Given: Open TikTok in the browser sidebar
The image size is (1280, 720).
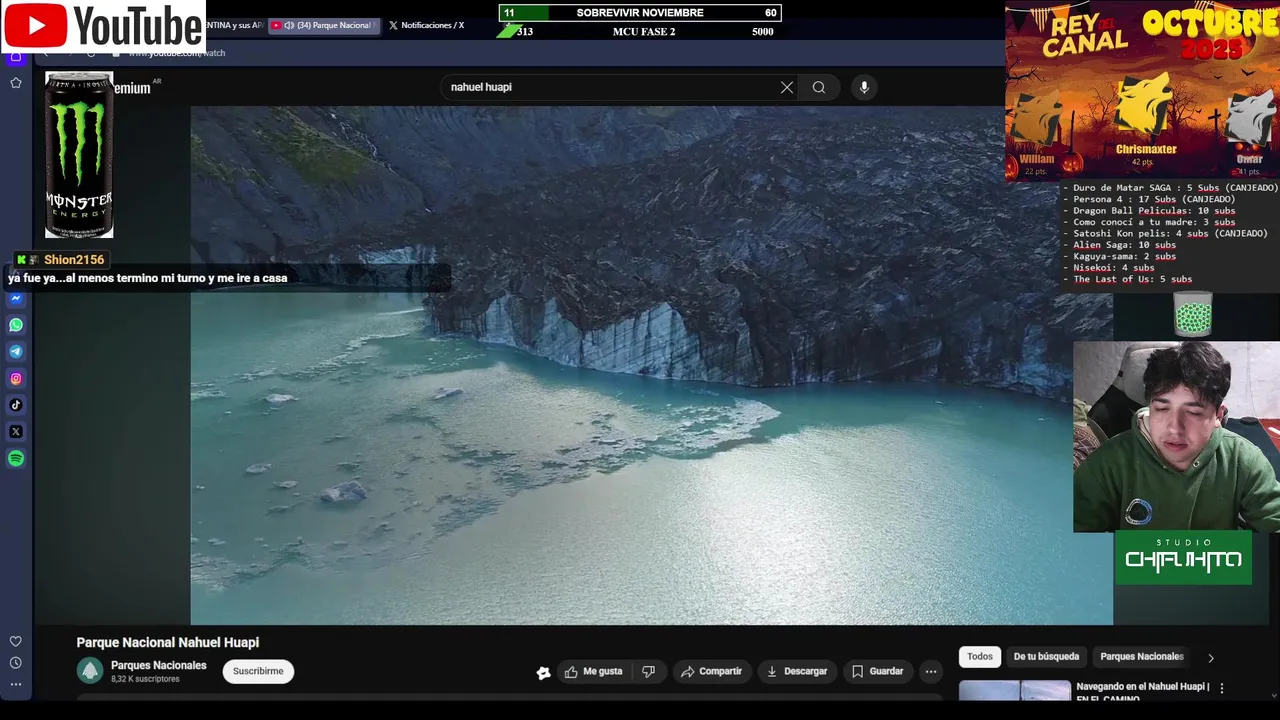Looking at the screenshot, I should [16, 405].
